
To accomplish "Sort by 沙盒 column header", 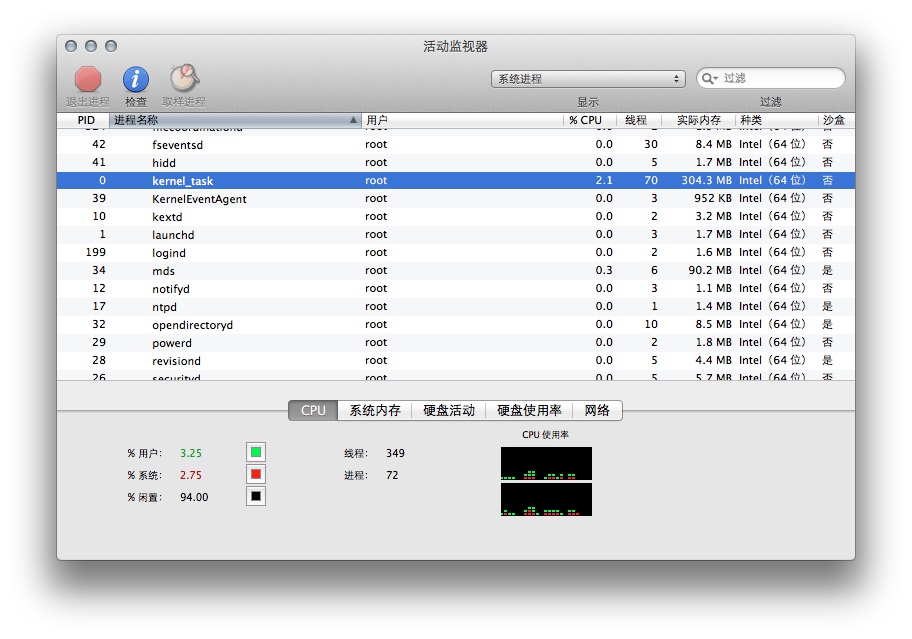I will pyautogui.click(x=836, y=120).
